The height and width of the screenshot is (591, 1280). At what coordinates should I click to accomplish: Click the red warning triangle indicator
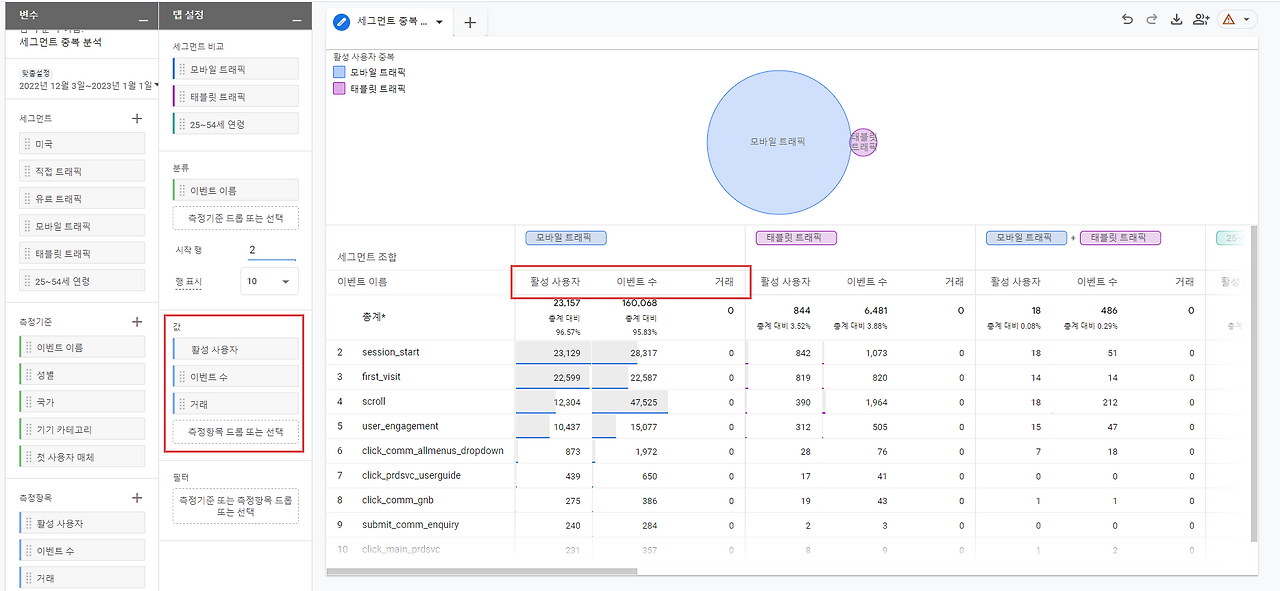point(1227,19)
